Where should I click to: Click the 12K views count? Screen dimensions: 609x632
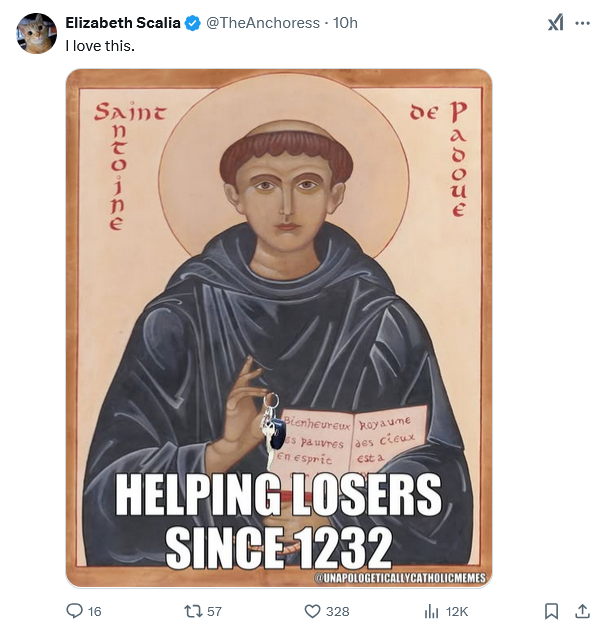pyautogui.click(x=457, y=611)
